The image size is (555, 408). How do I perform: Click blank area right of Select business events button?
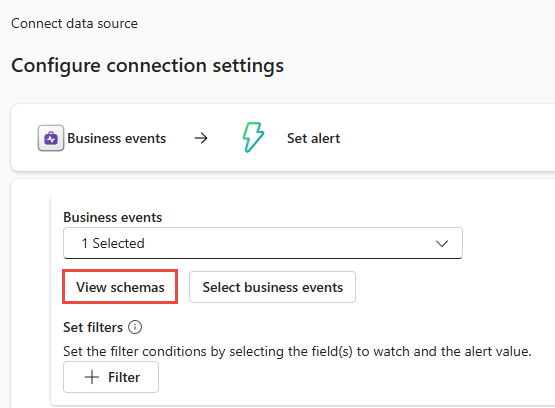pyautogui.click(x=453, y=287)
